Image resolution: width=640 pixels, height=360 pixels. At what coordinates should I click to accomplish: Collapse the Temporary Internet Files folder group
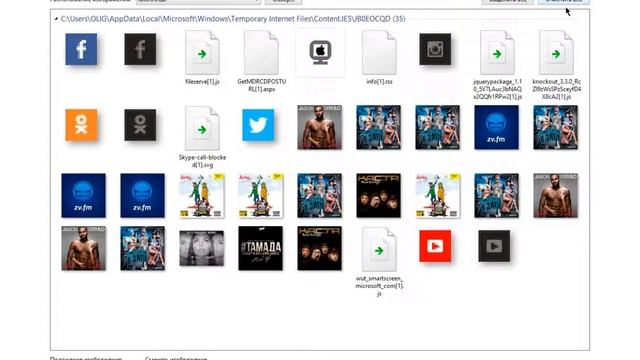(56, 19)
